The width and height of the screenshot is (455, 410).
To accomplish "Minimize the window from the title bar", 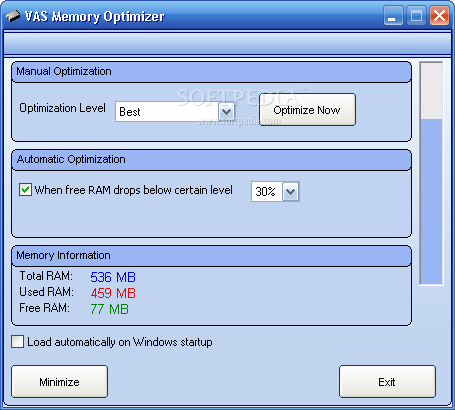I will coord(393,15).
